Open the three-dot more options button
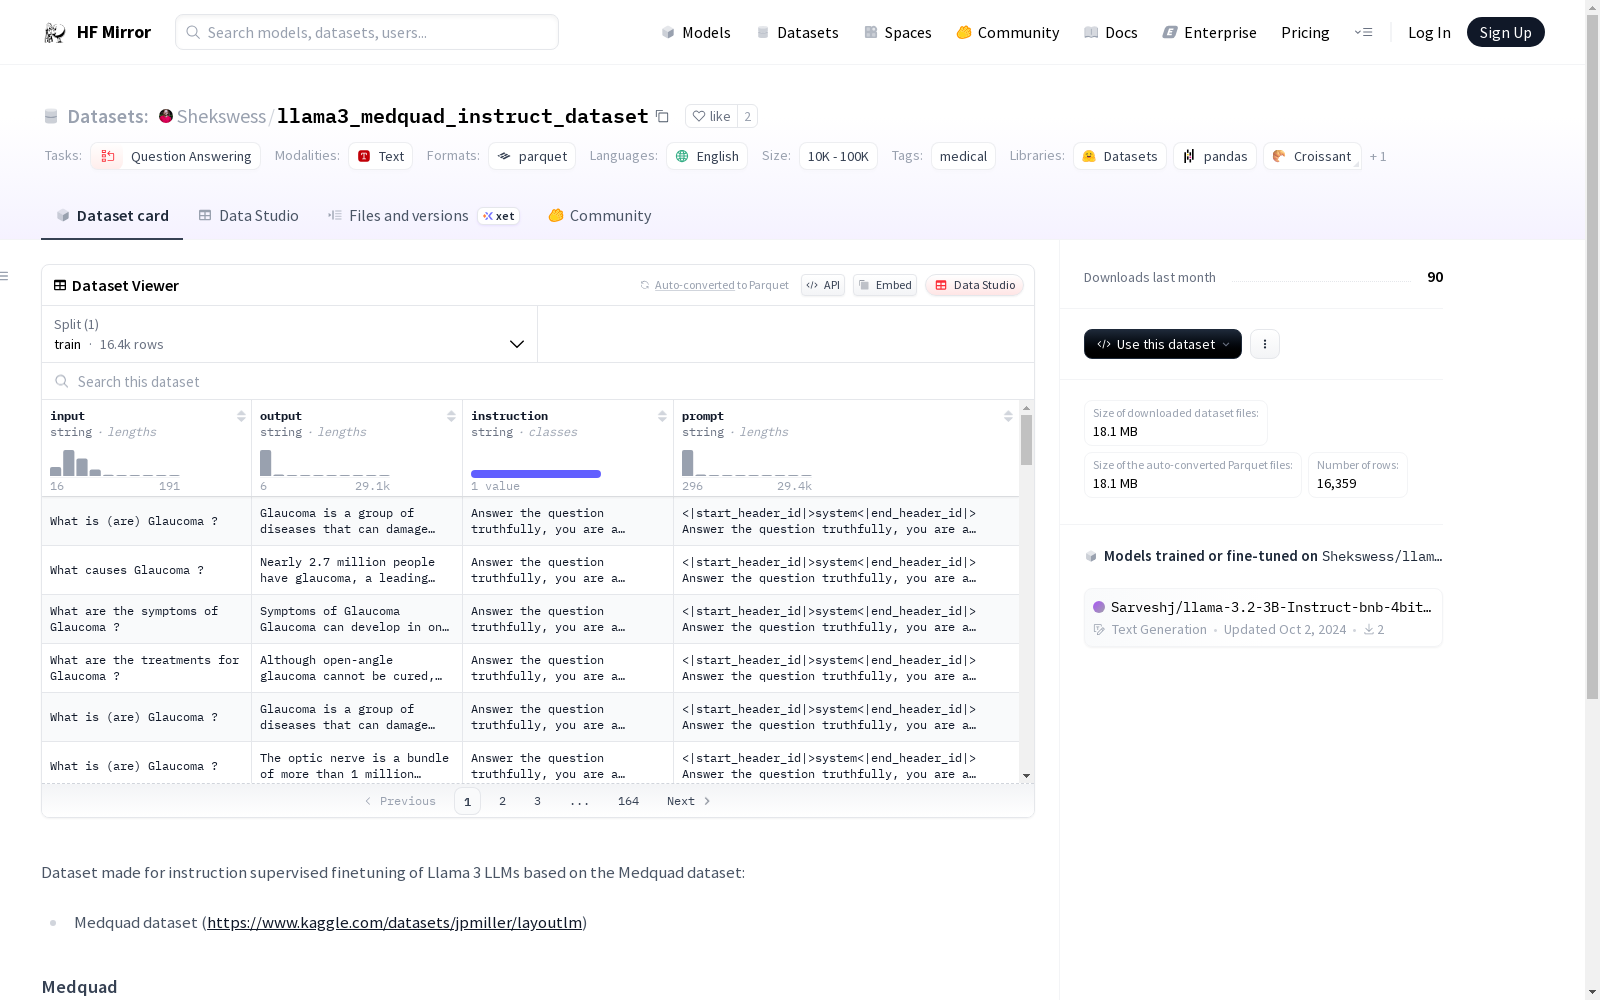Viewport: 1600px width, 1000px height. 1265,344
